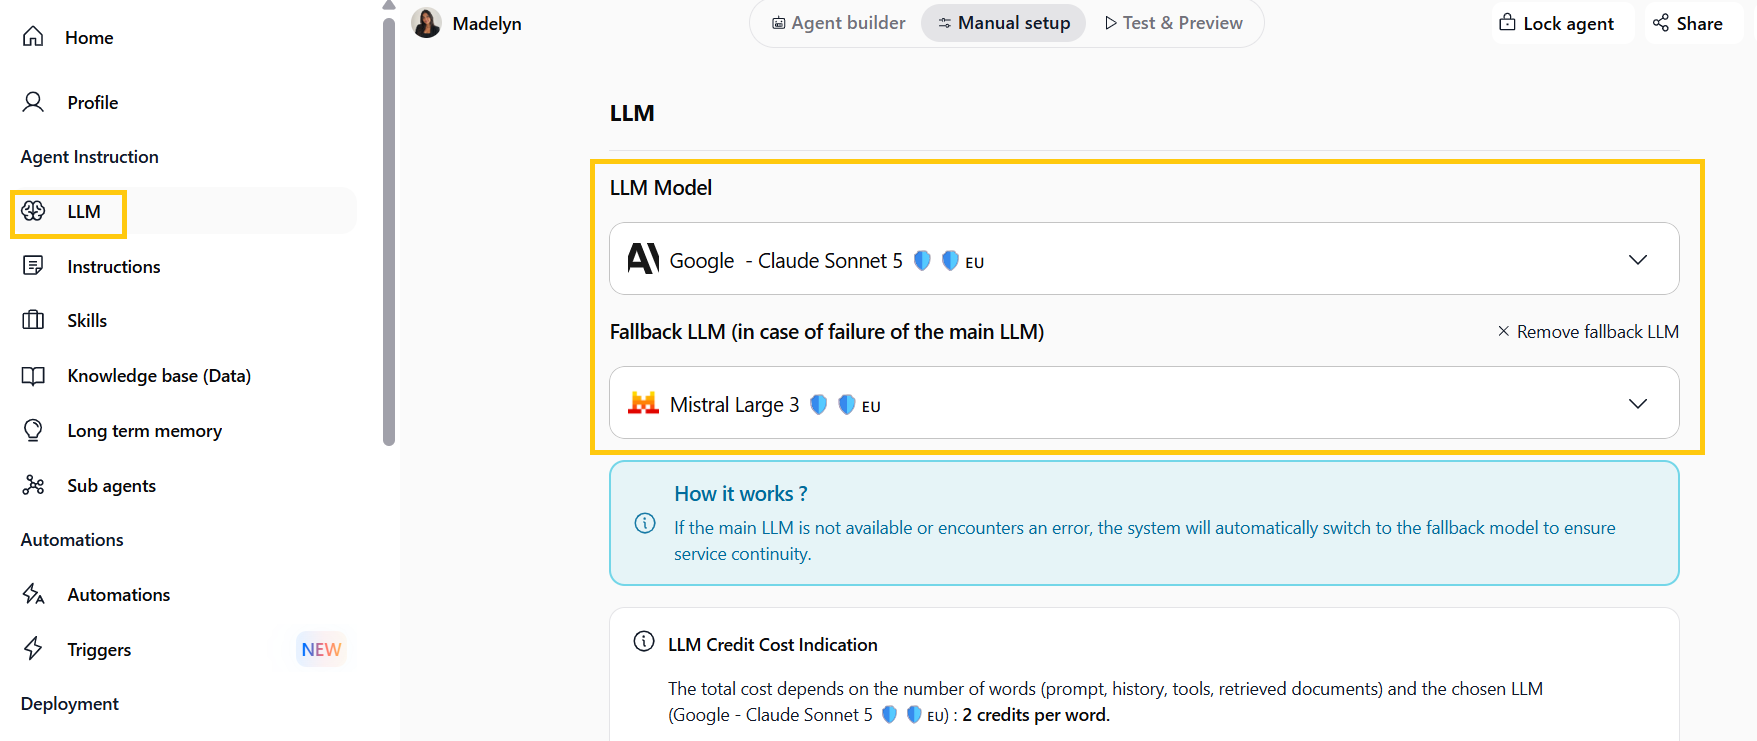Viewport: 1757px width, 741px height.
Task: Switch to the Manual setup tab
Action: point(1004,23)
